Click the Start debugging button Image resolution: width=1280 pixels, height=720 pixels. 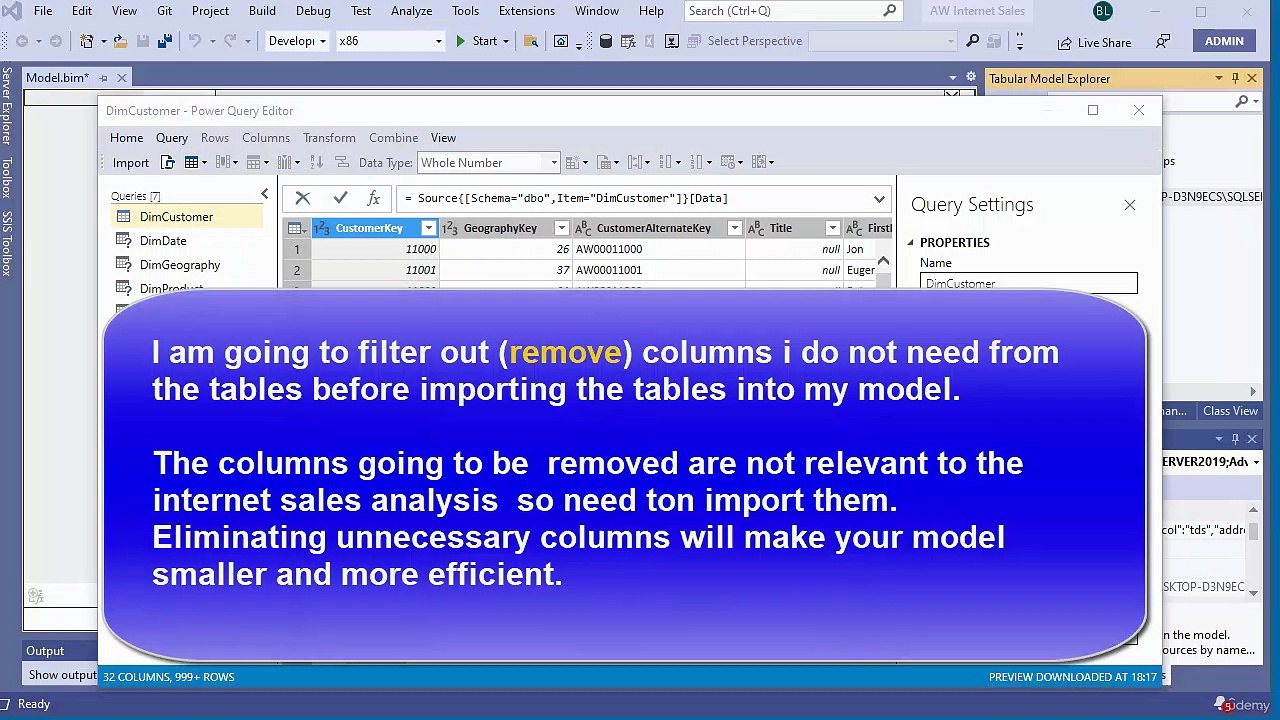pos(476,41)
